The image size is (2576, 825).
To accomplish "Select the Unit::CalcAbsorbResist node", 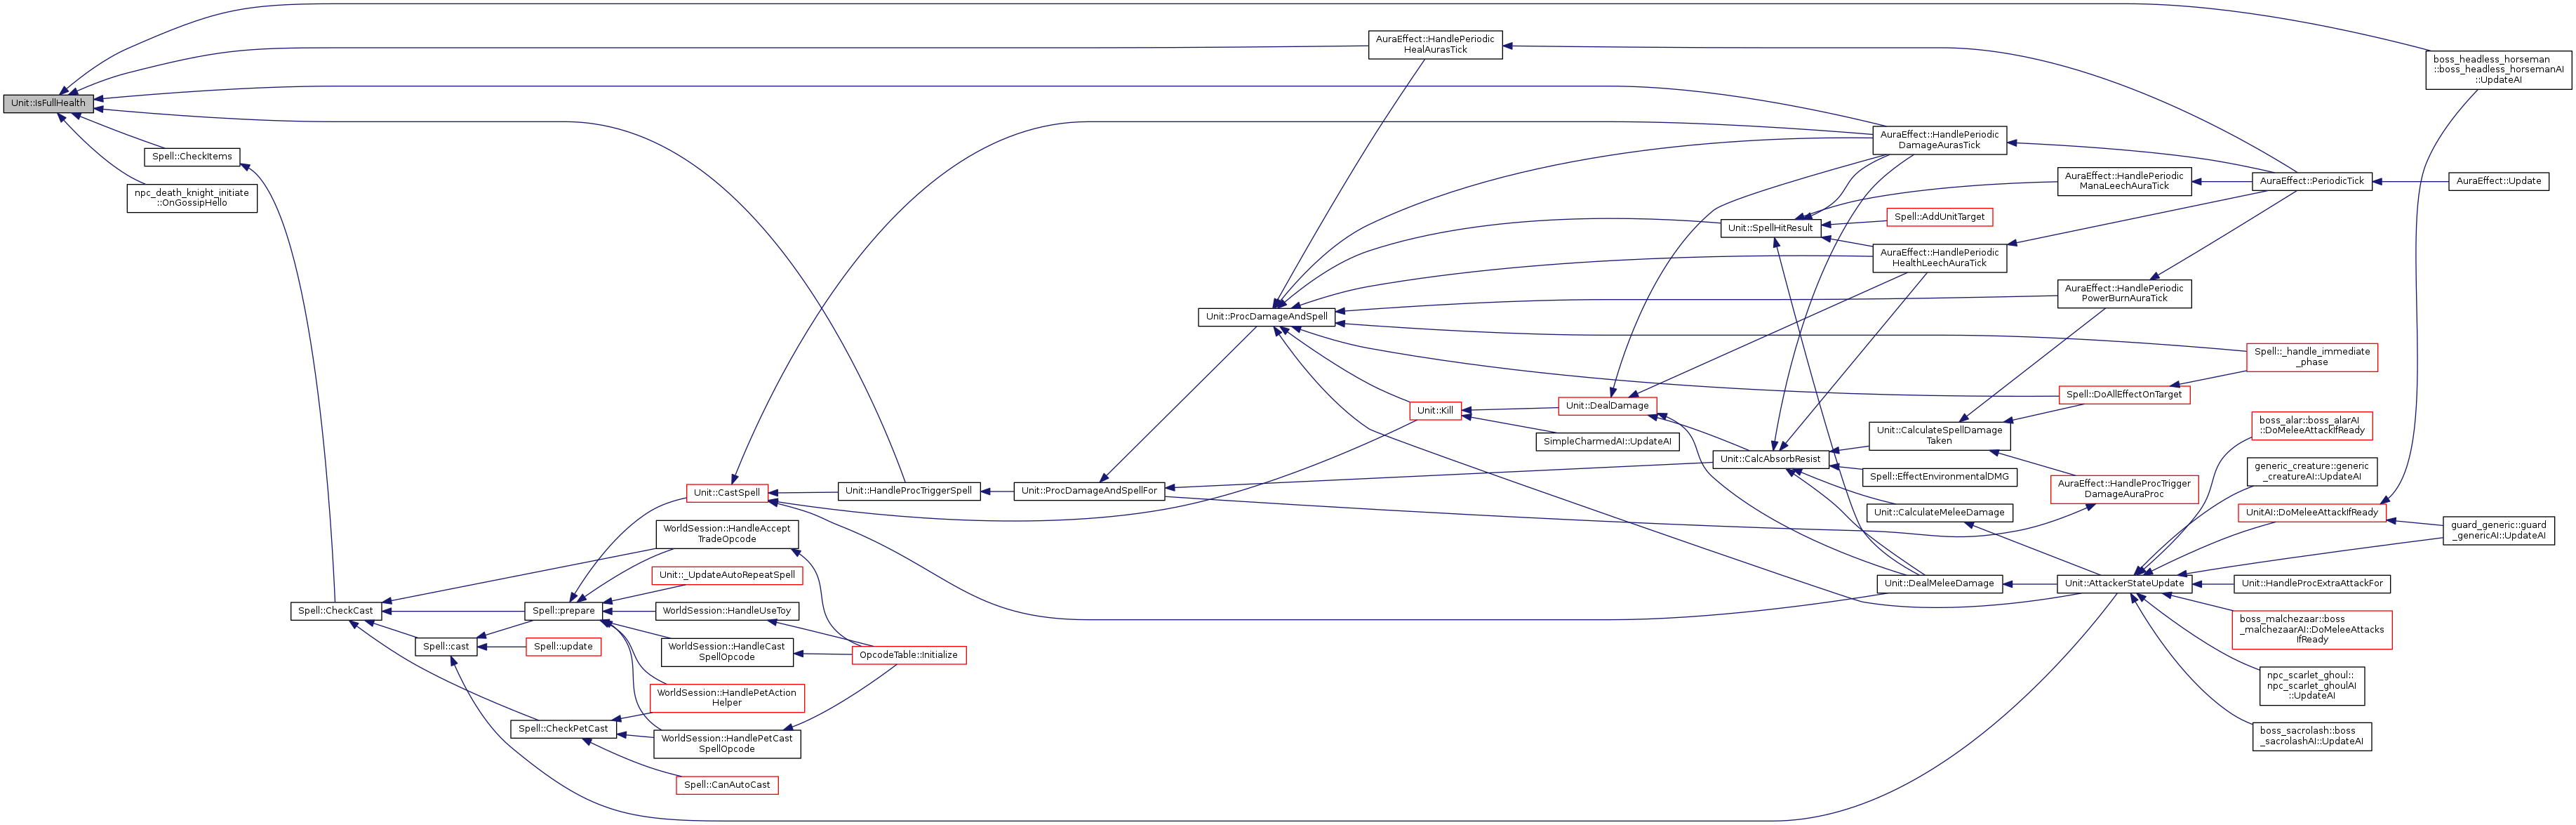I will 1770,459.
